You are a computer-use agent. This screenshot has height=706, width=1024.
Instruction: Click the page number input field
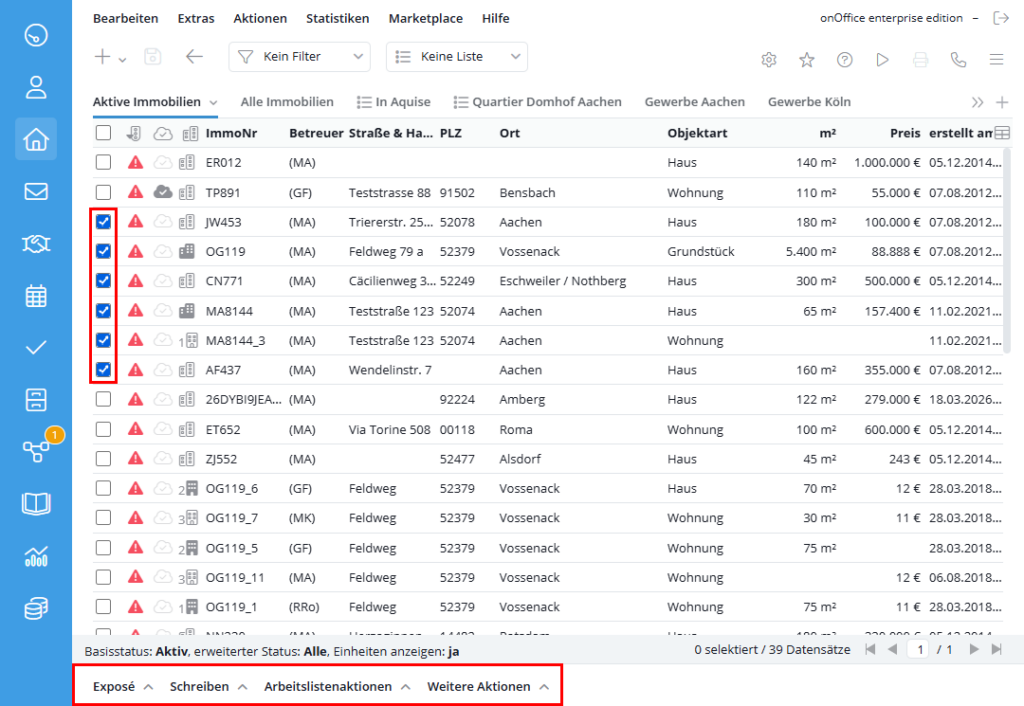pos(920,649)
